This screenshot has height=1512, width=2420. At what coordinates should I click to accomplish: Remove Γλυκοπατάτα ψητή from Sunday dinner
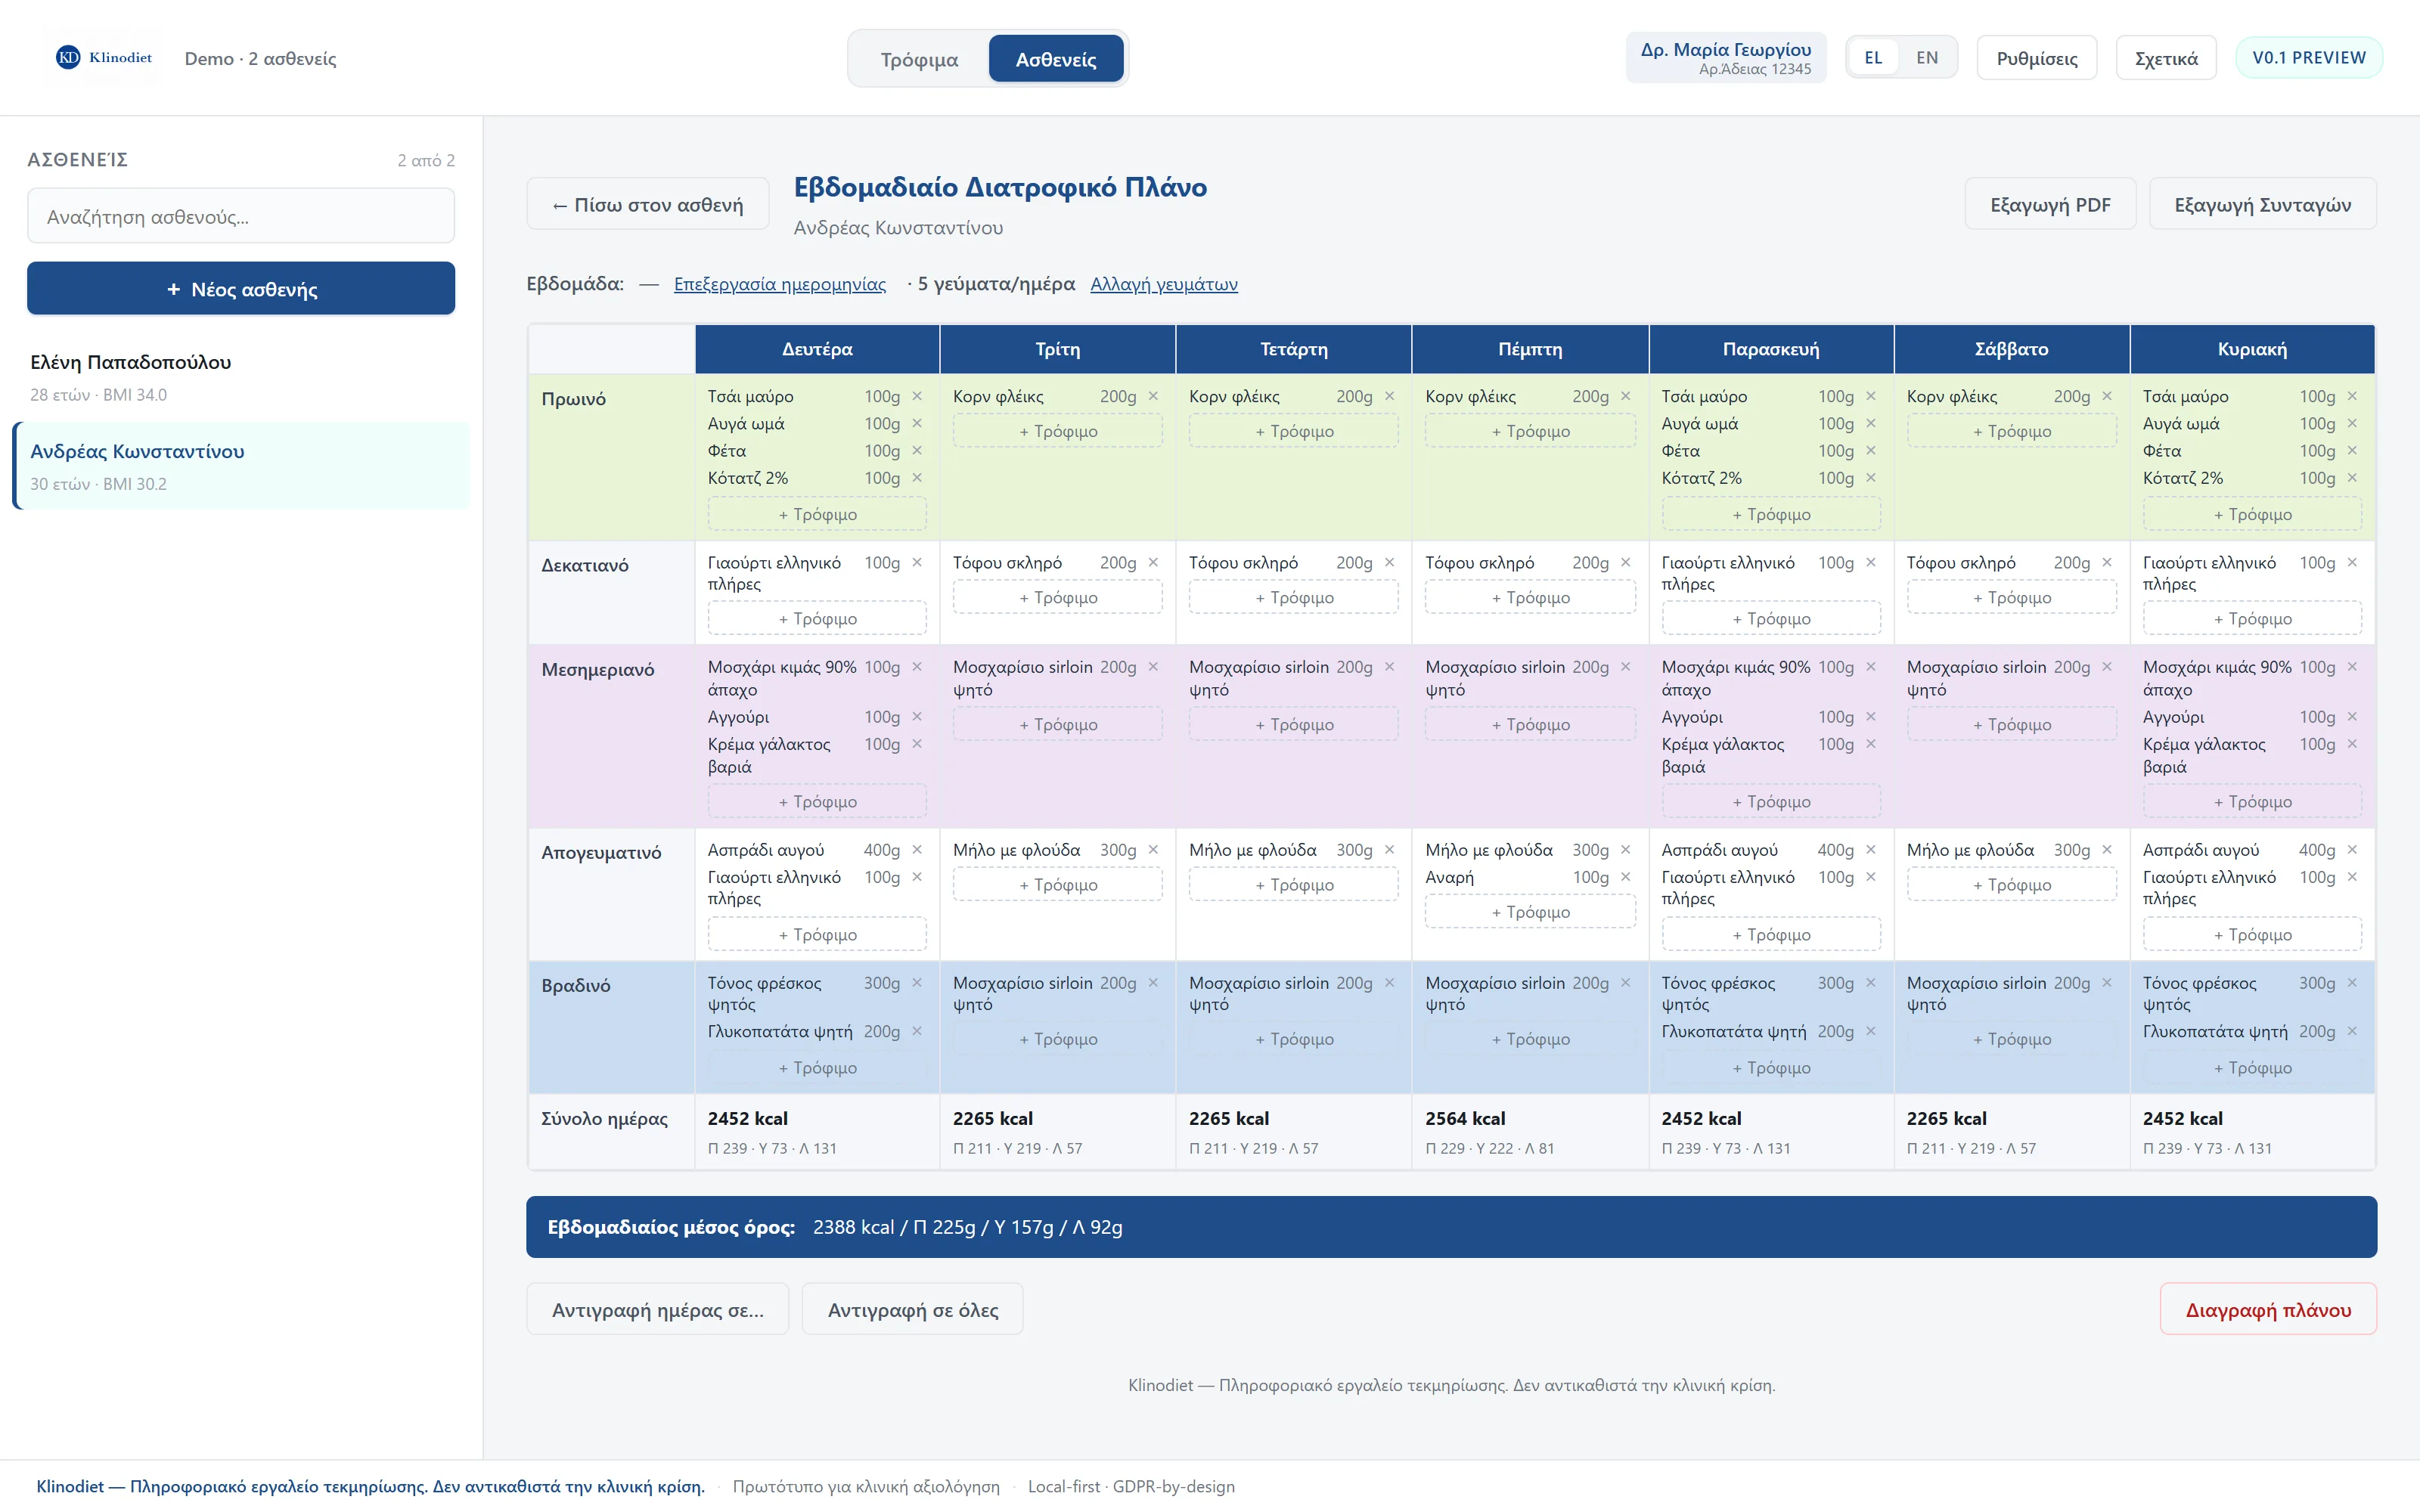point(2352,1031)
